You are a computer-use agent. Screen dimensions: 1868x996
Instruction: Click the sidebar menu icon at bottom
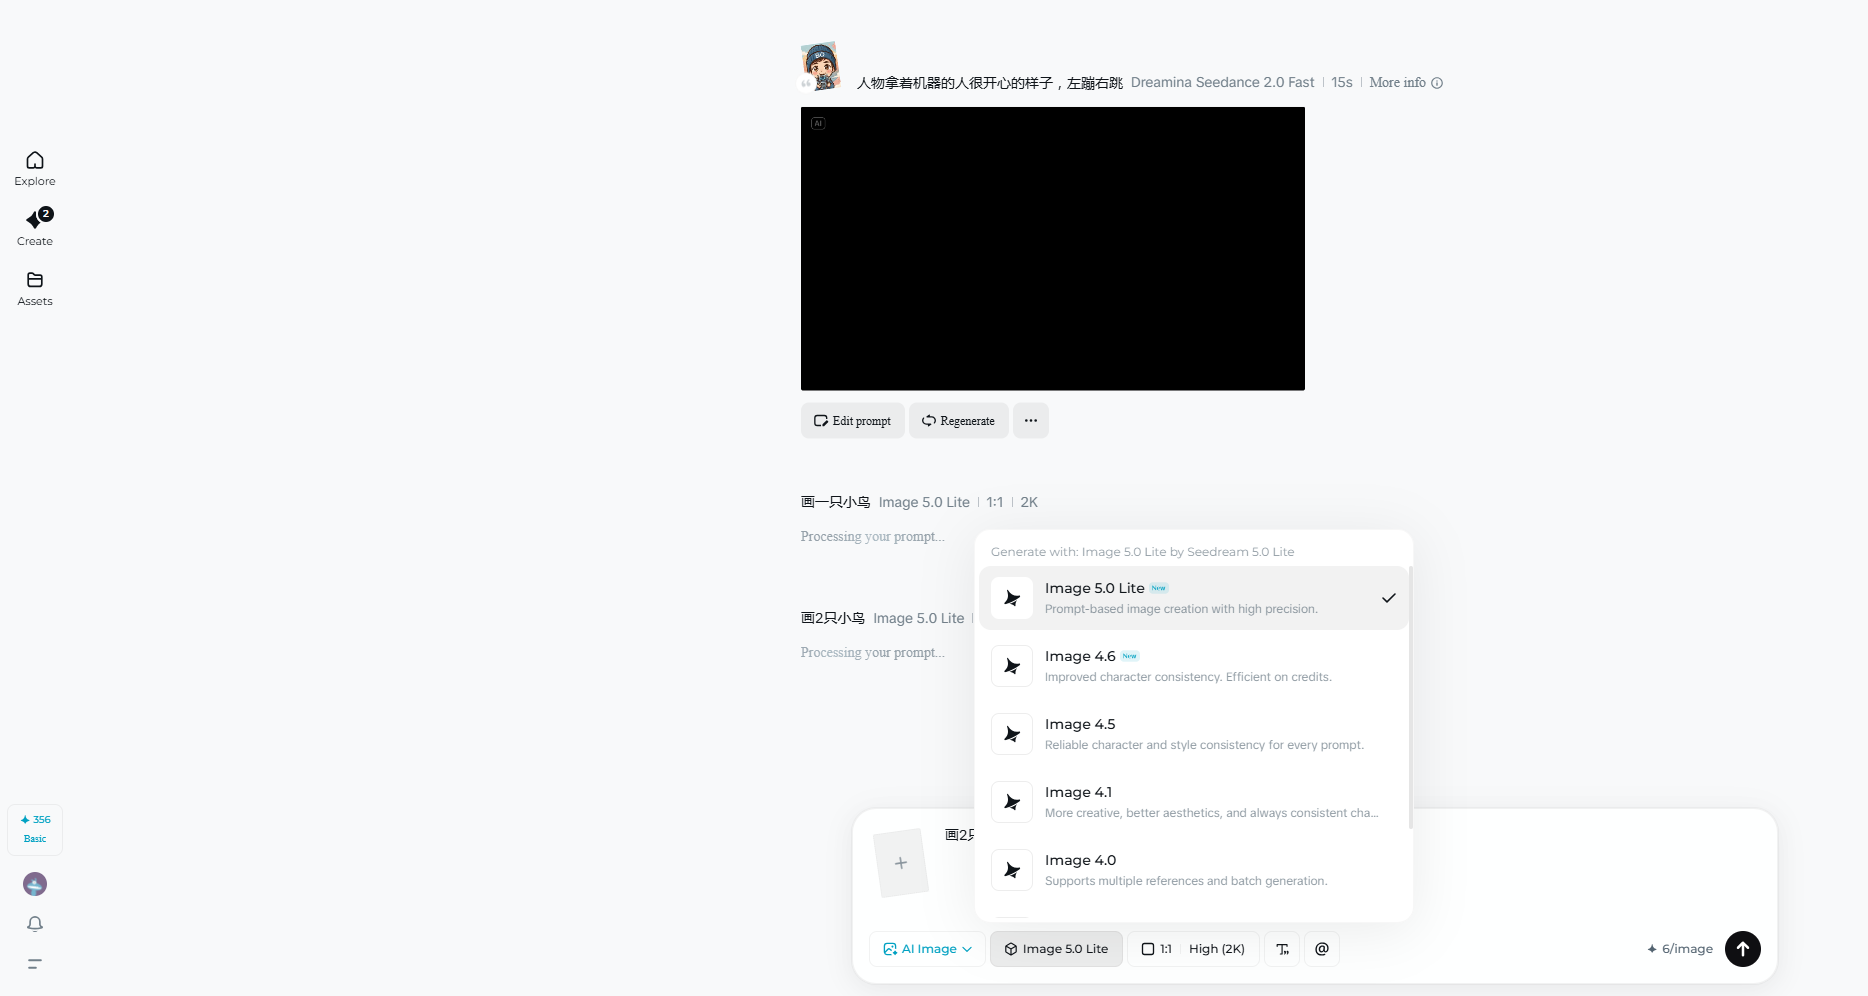pos(35,964)
